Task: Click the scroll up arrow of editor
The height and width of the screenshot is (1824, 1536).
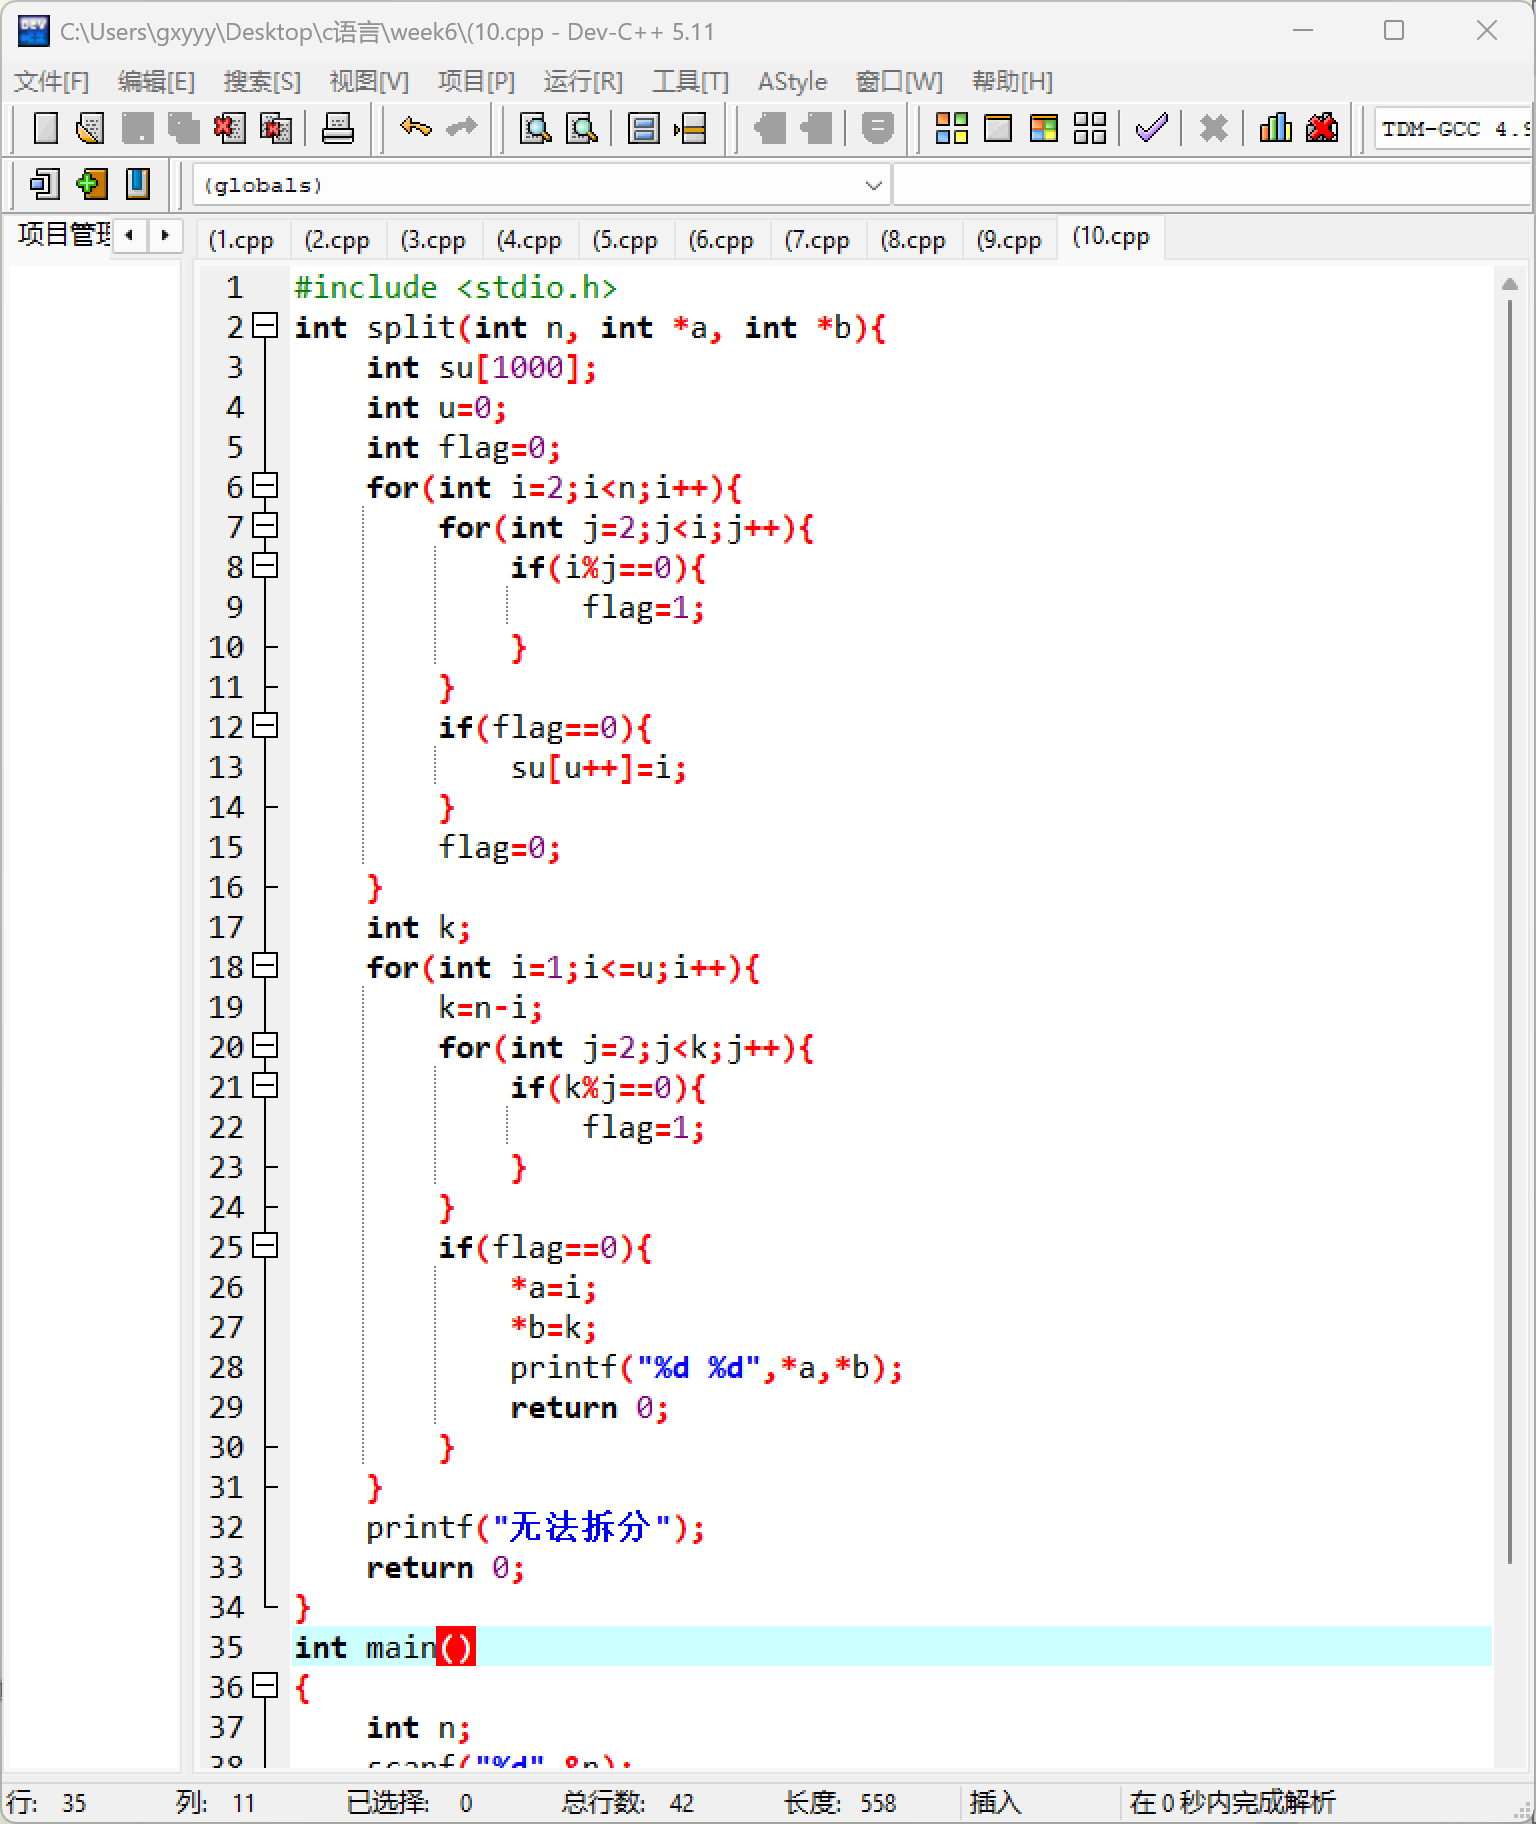Action: (1510, 284)
